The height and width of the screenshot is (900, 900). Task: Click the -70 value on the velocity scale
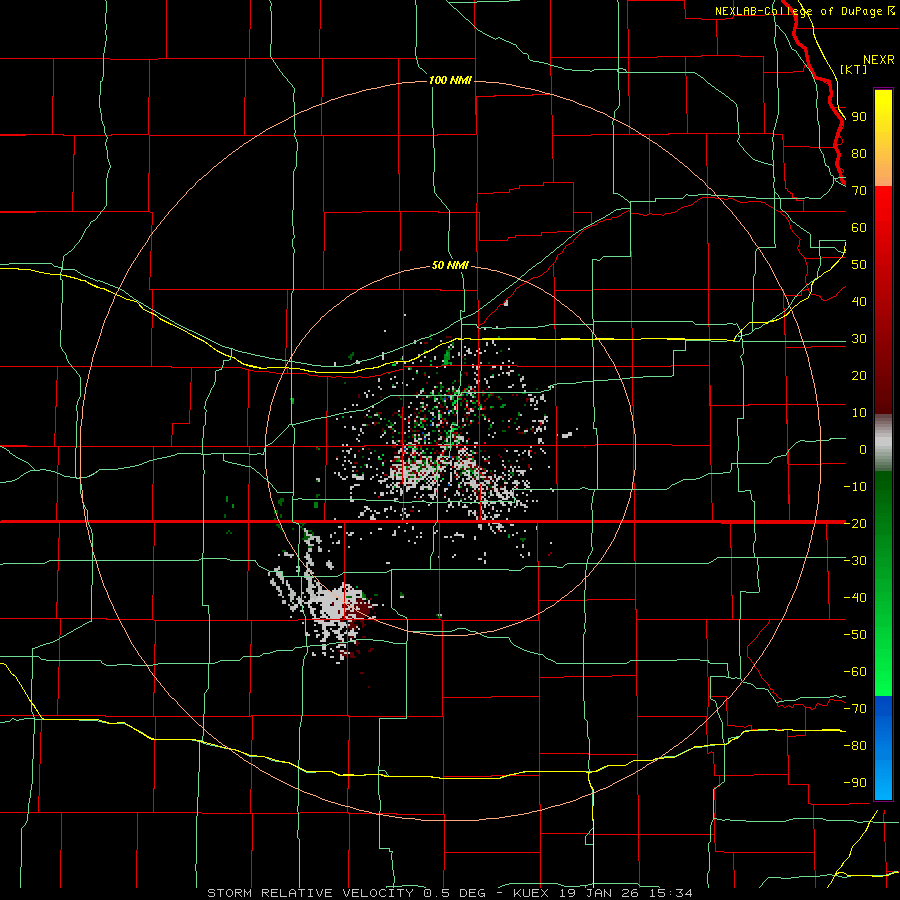point(855,709)
